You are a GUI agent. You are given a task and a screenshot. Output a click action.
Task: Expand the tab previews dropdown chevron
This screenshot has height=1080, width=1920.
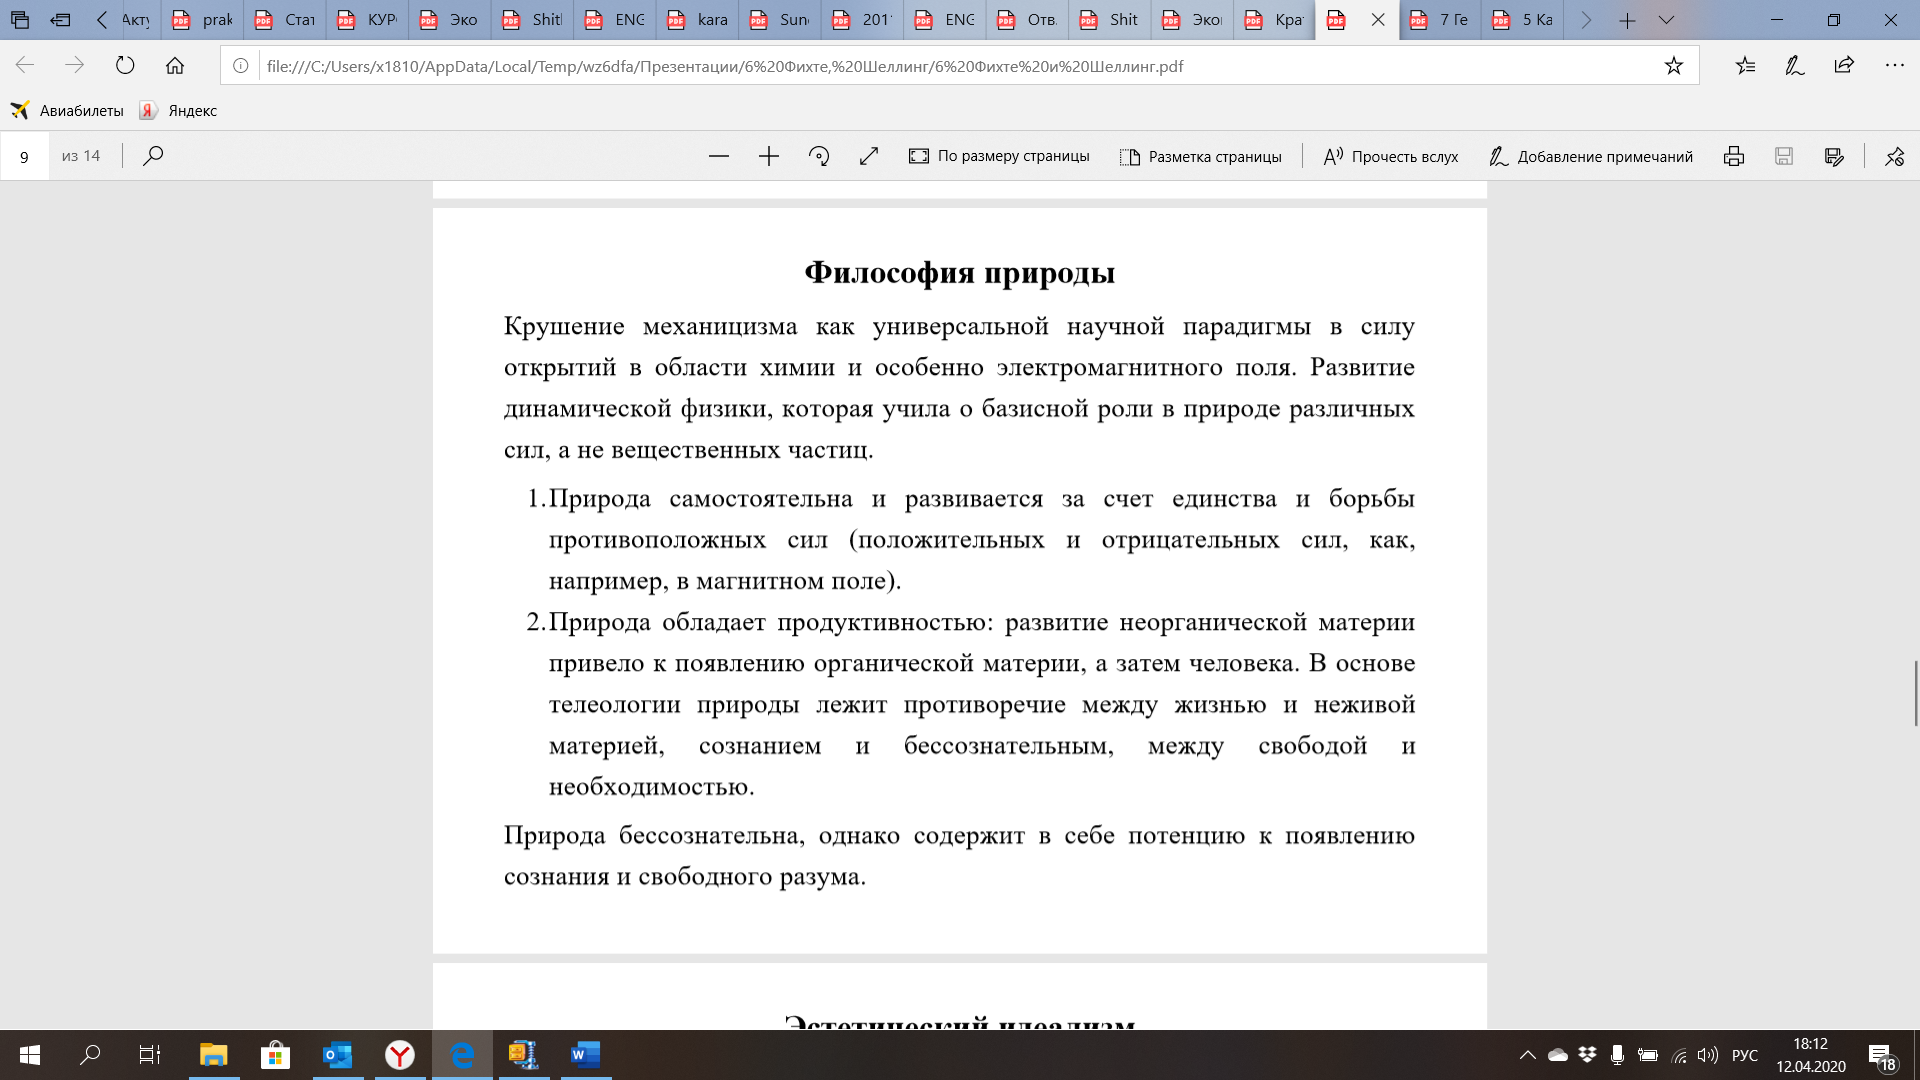[x=1666, y=20]
